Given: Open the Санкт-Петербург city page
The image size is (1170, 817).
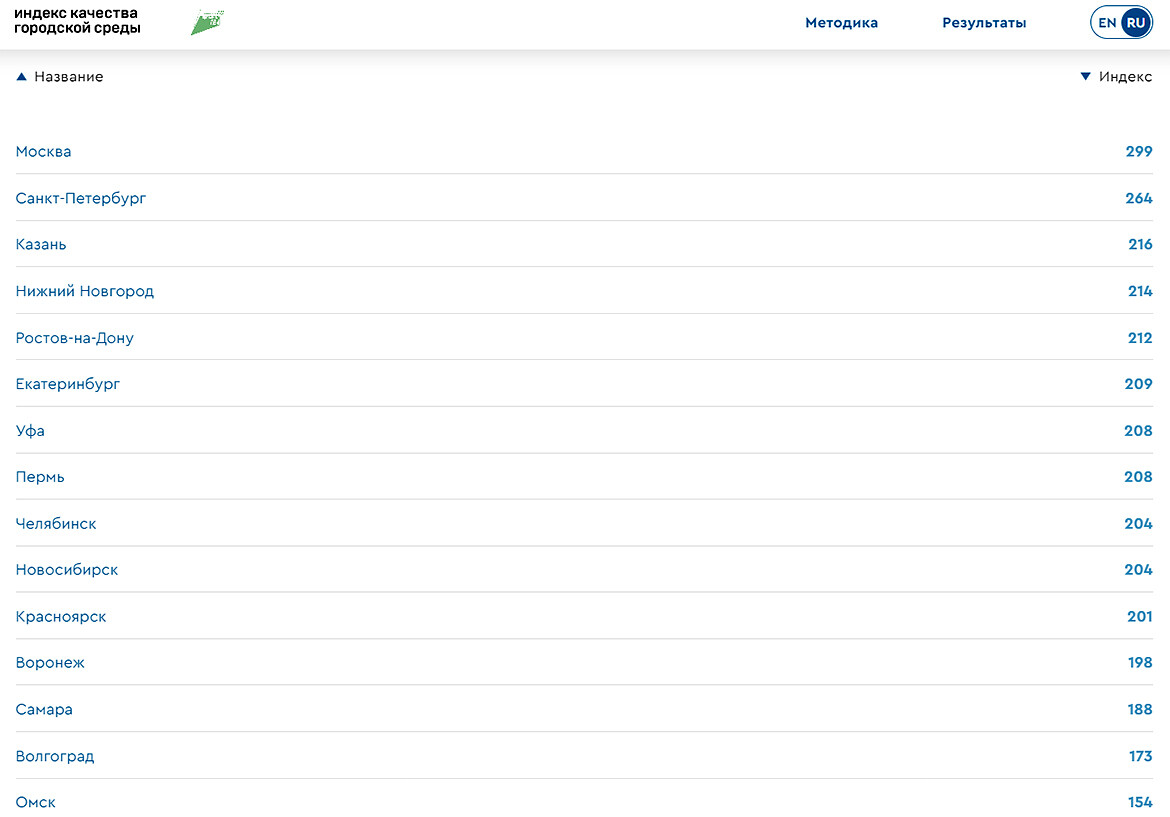Looking at the screenshot, I should [81, 198].
